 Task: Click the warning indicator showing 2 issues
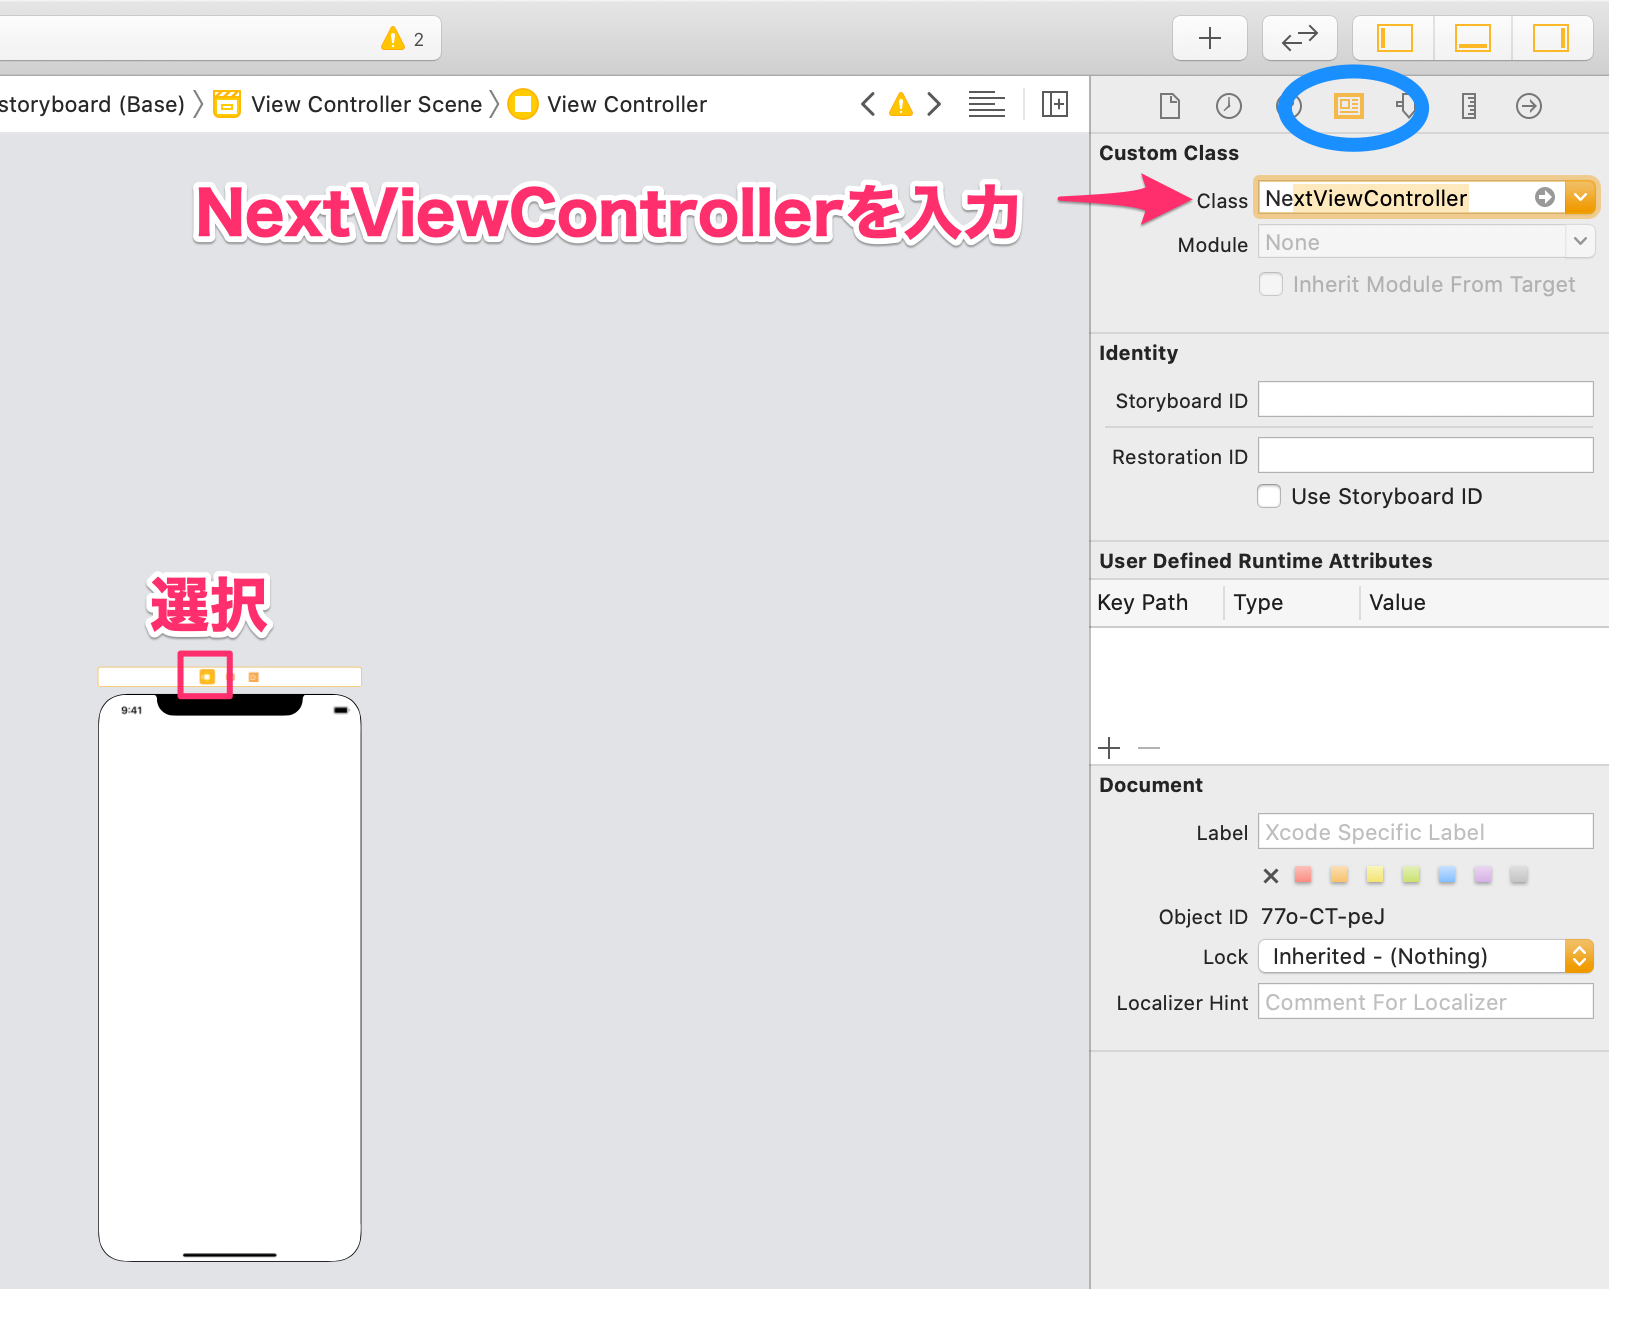tap(403, 39)
